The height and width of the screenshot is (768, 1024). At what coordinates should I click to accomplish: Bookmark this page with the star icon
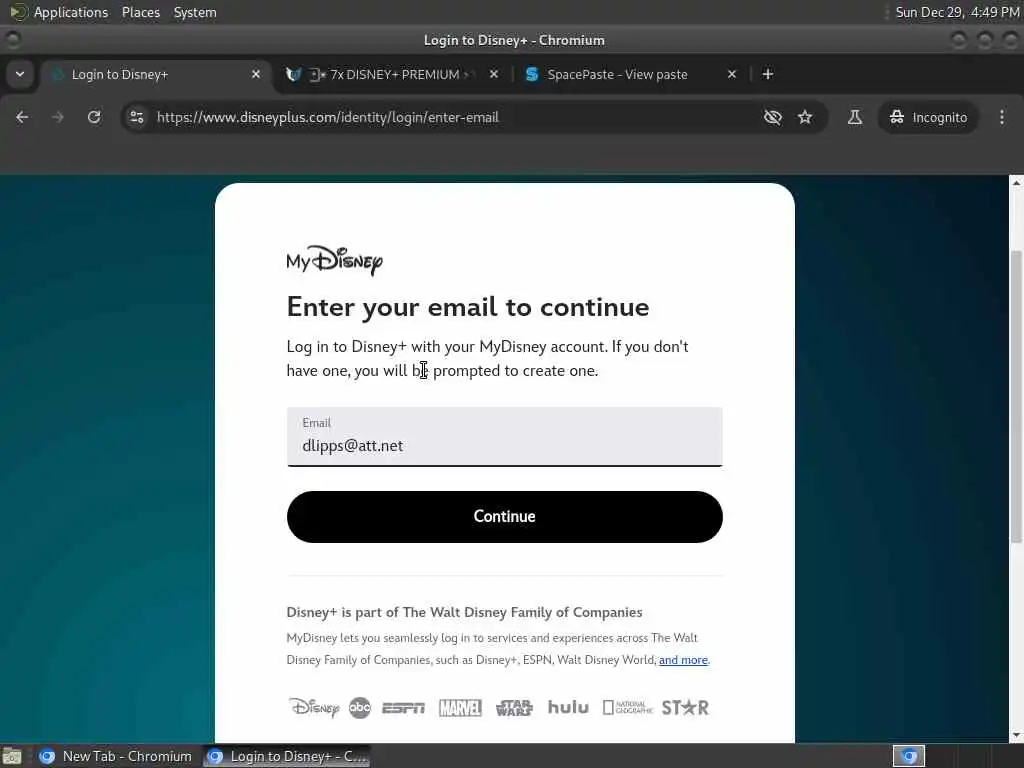click(x=805, y=118)
